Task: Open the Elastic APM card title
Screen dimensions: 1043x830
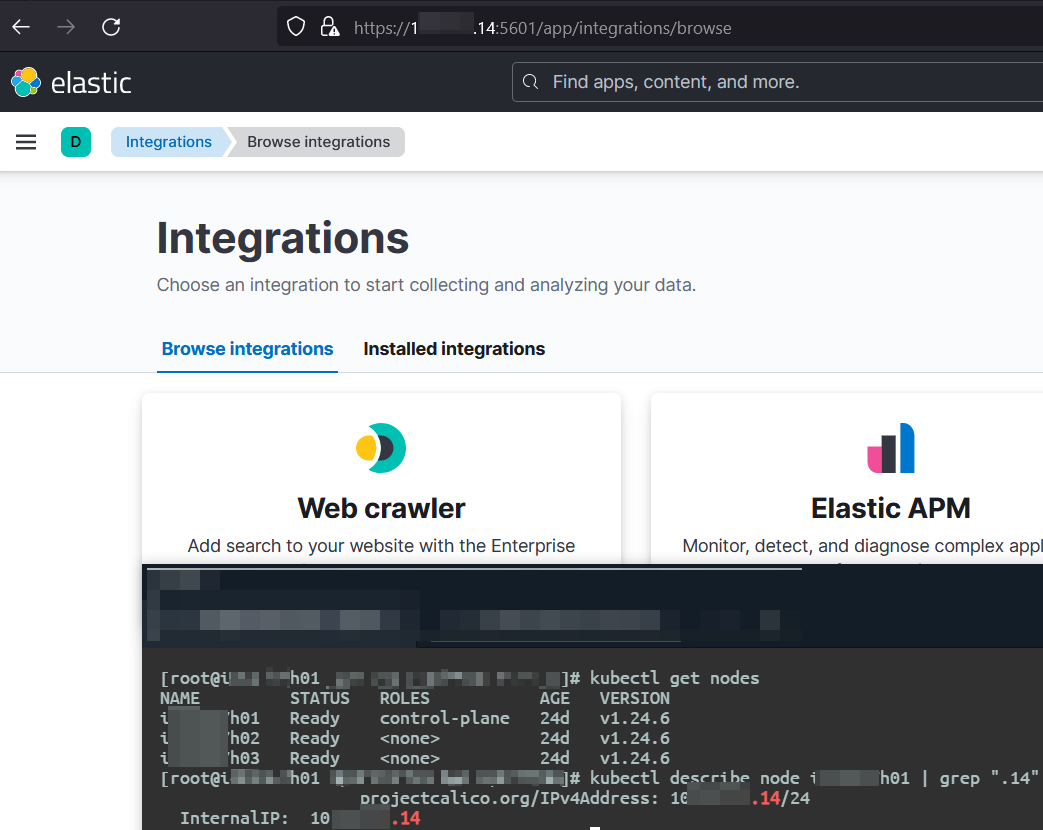Action: point(891,508)
